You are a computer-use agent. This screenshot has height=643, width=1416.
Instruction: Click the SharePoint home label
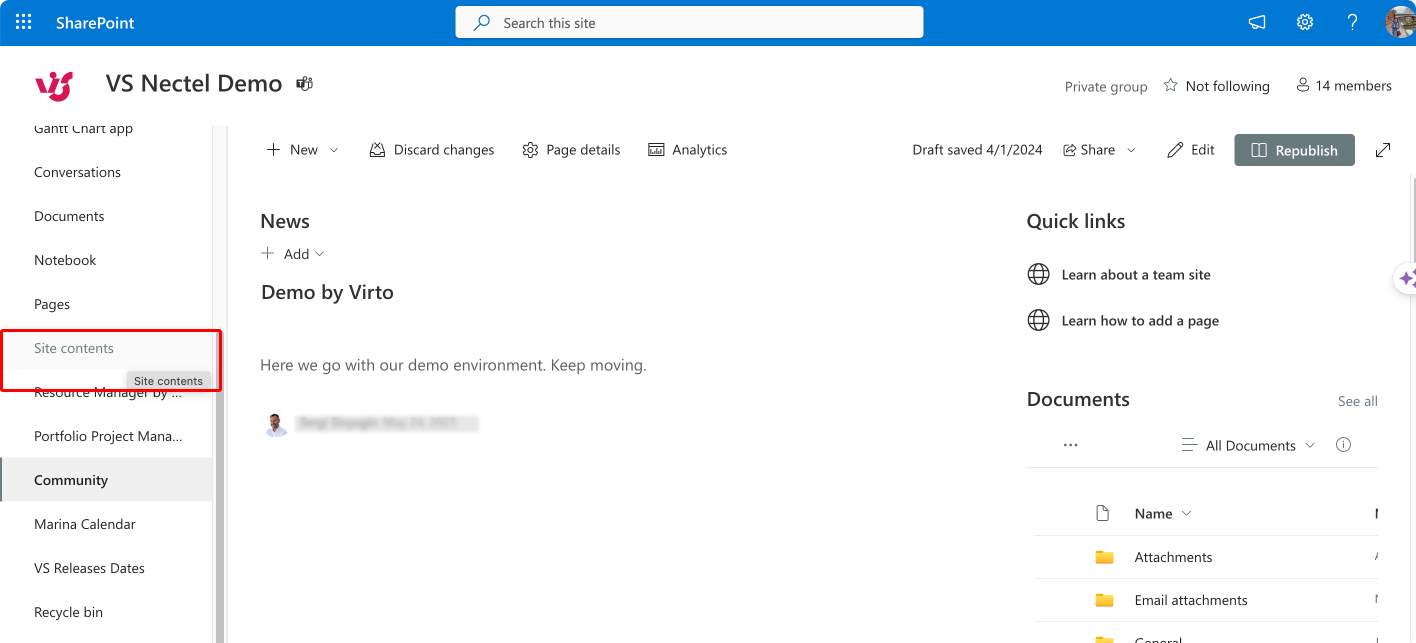point(95,23)
